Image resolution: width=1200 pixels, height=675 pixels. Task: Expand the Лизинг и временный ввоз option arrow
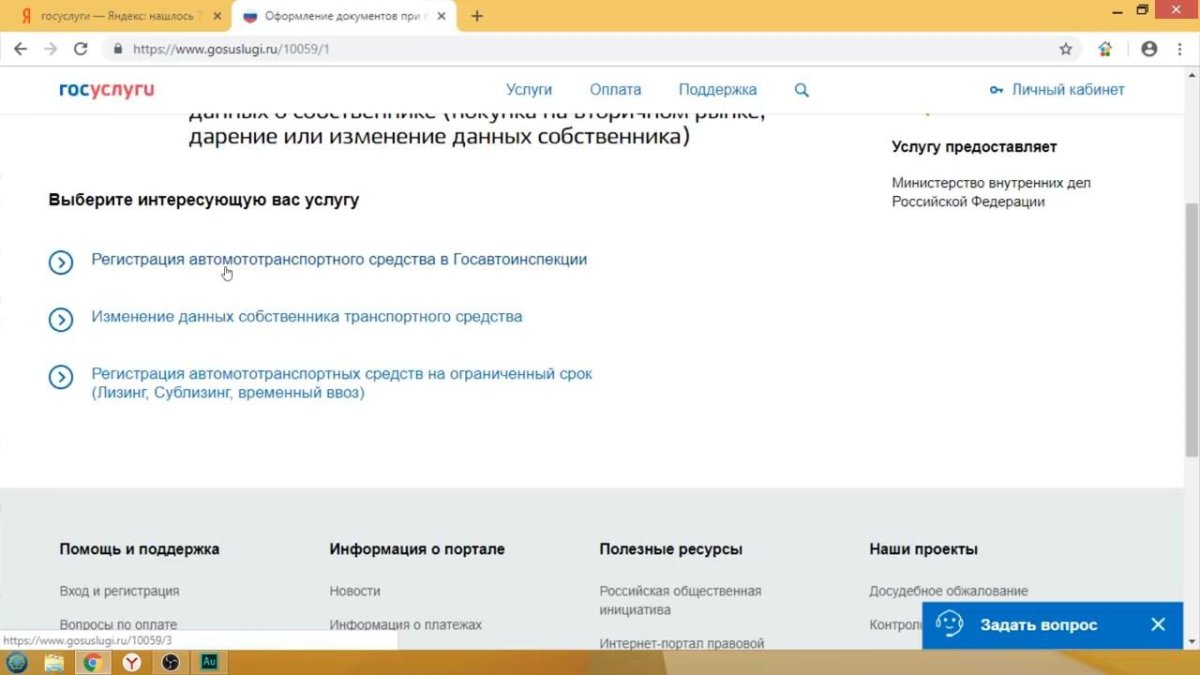(61, 377)
